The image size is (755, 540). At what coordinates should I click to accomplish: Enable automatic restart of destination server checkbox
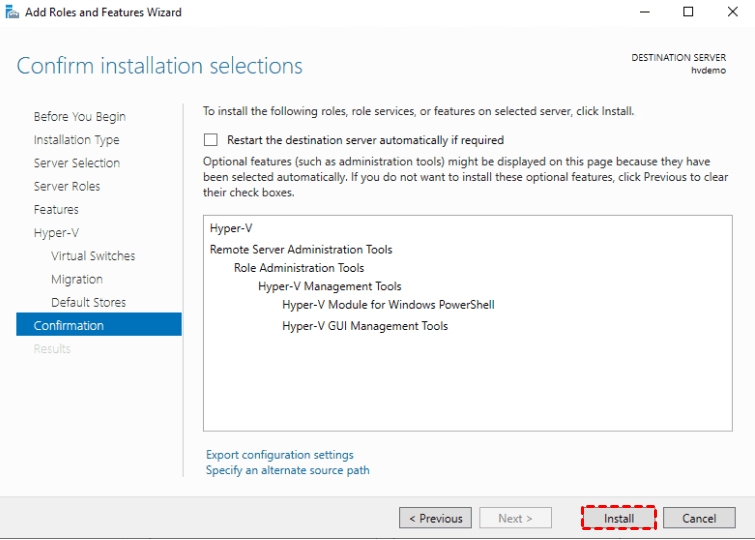[x=211, y=140]
